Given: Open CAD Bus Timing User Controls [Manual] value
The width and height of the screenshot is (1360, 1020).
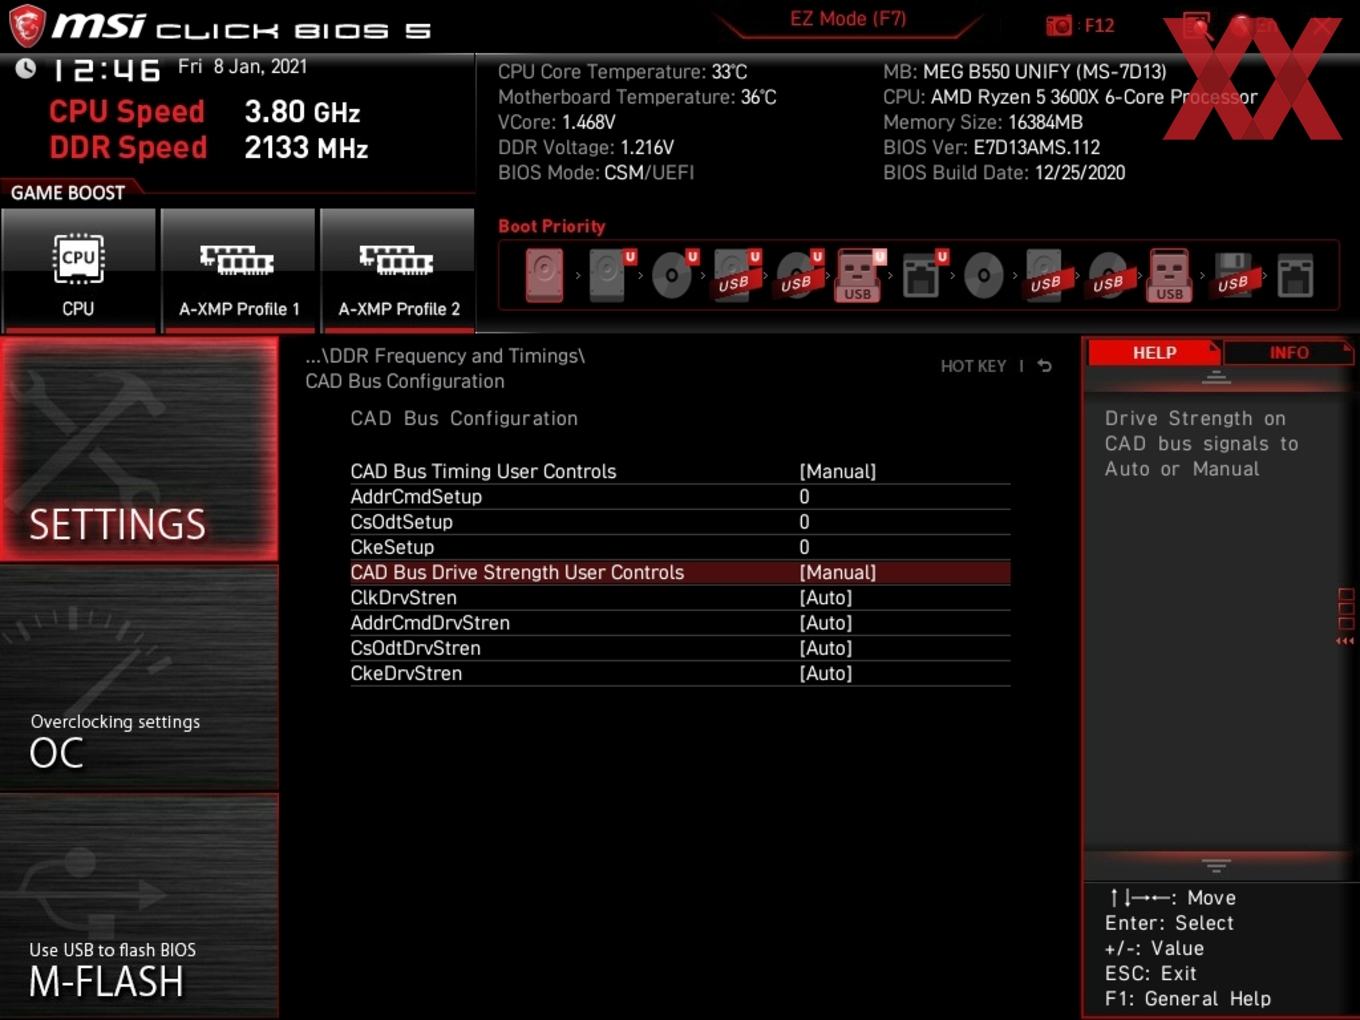Looking at the screenshot, I should (838, 471).
